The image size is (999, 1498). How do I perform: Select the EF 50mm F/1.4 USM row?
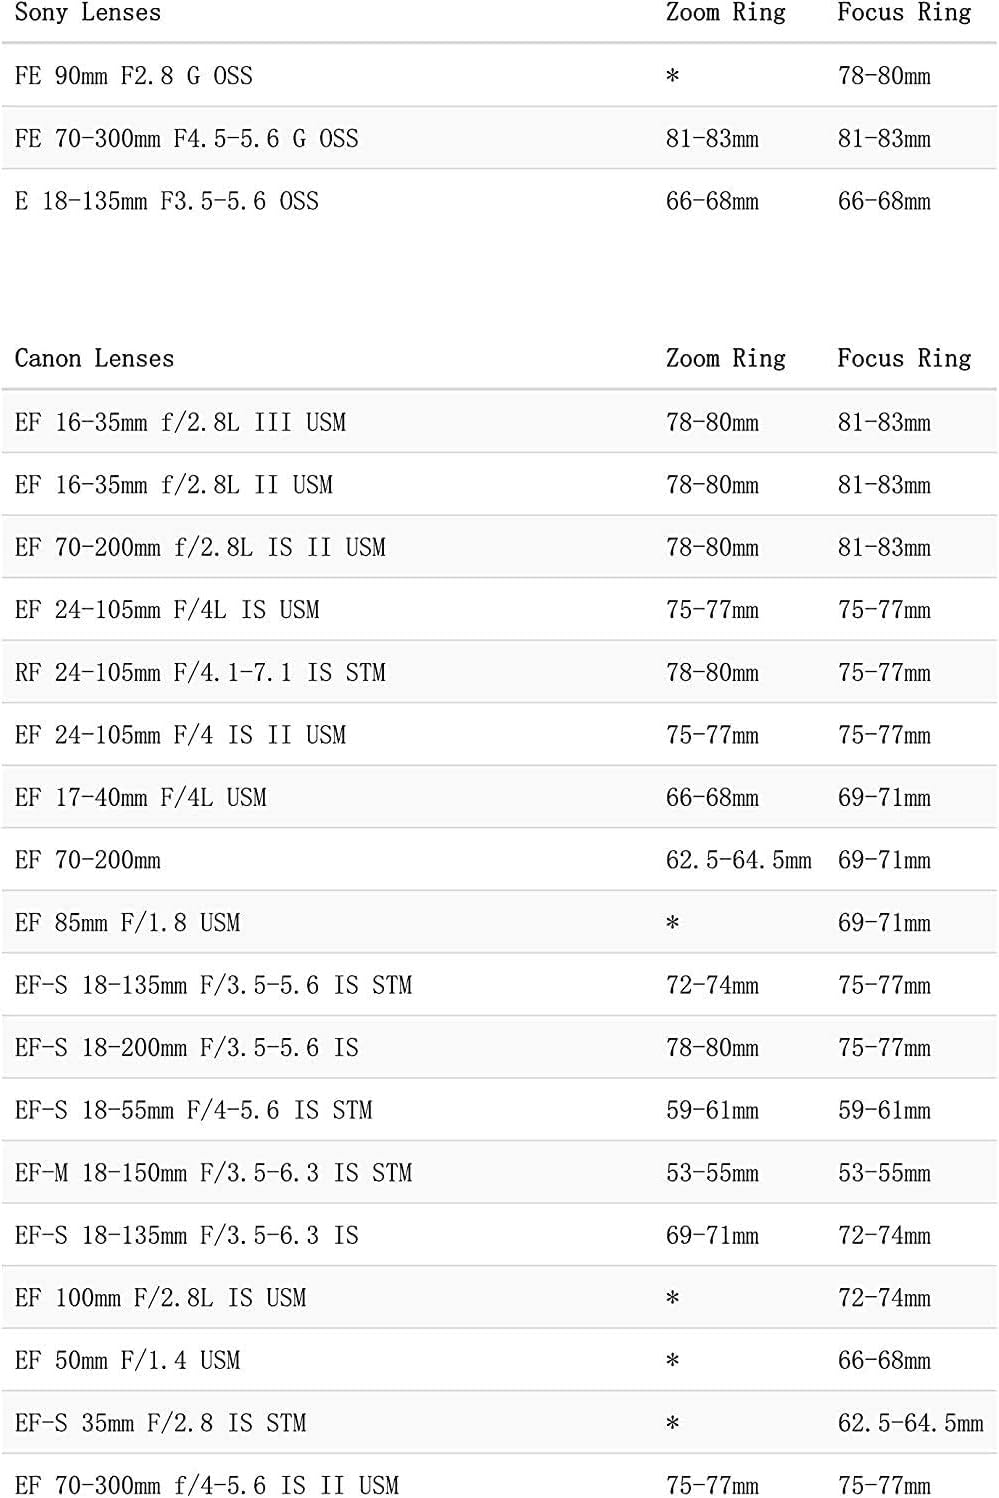pyautogui.click(x=128, y=1360)
